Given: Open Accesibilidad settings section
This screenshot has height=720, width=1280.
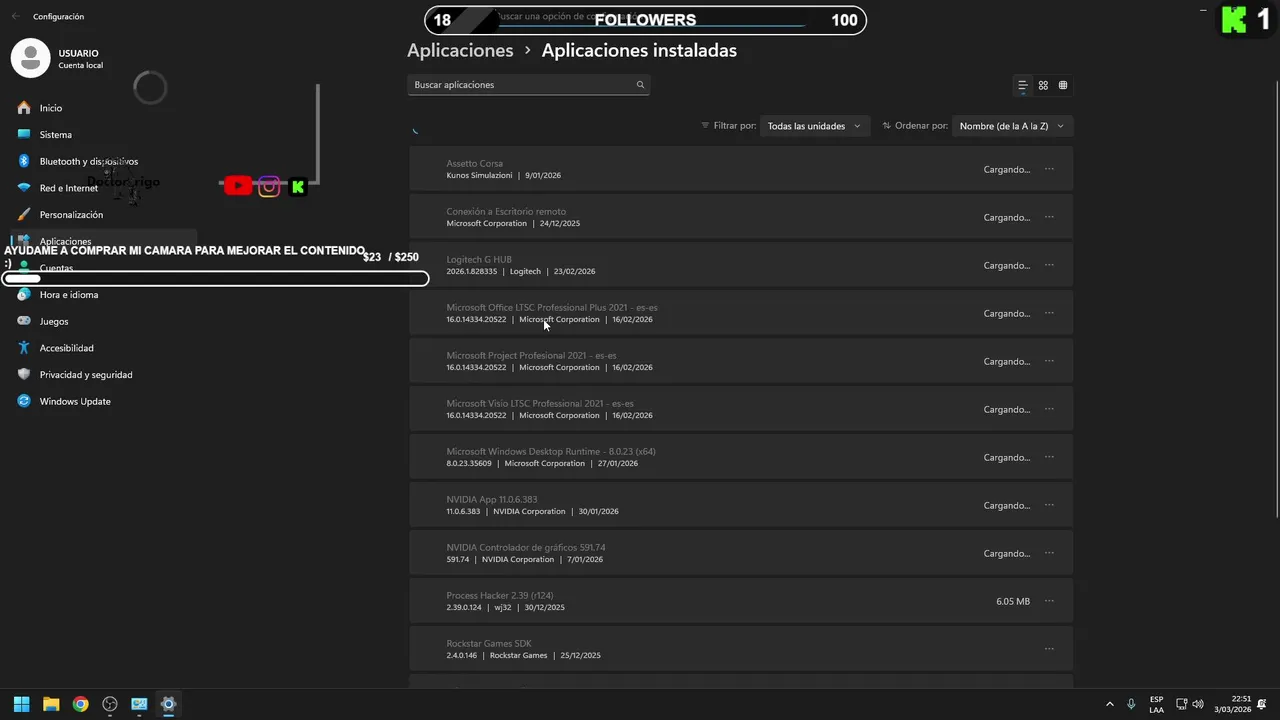Looking at the screenshot, I should coord(66,348).
